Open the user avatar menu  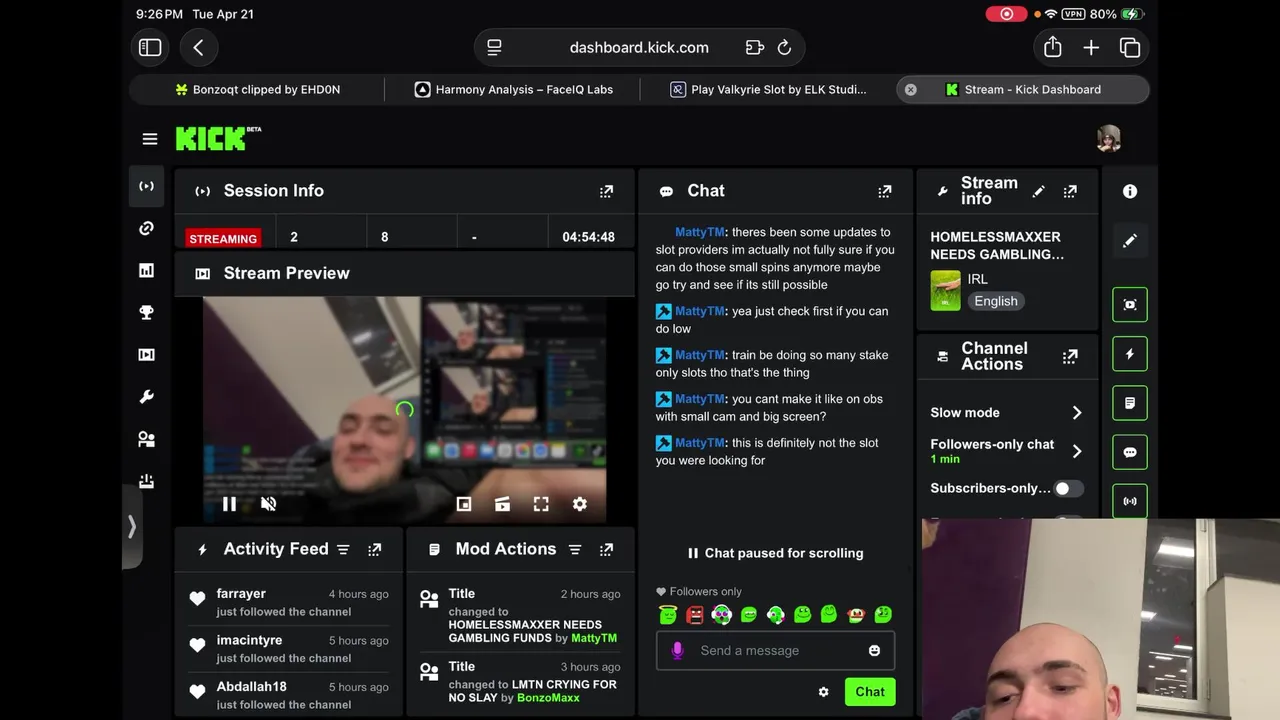click(x=1108, y=139)
